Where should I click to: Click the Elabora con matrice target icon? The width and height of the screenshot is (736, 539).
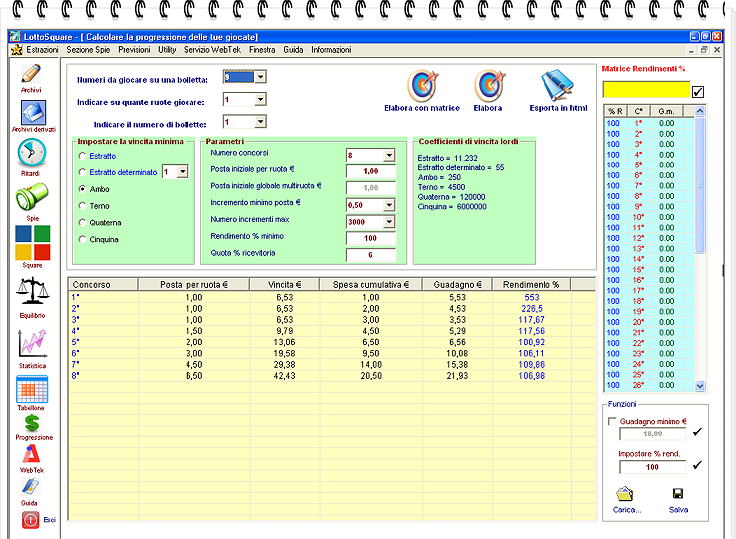point(422,85)
